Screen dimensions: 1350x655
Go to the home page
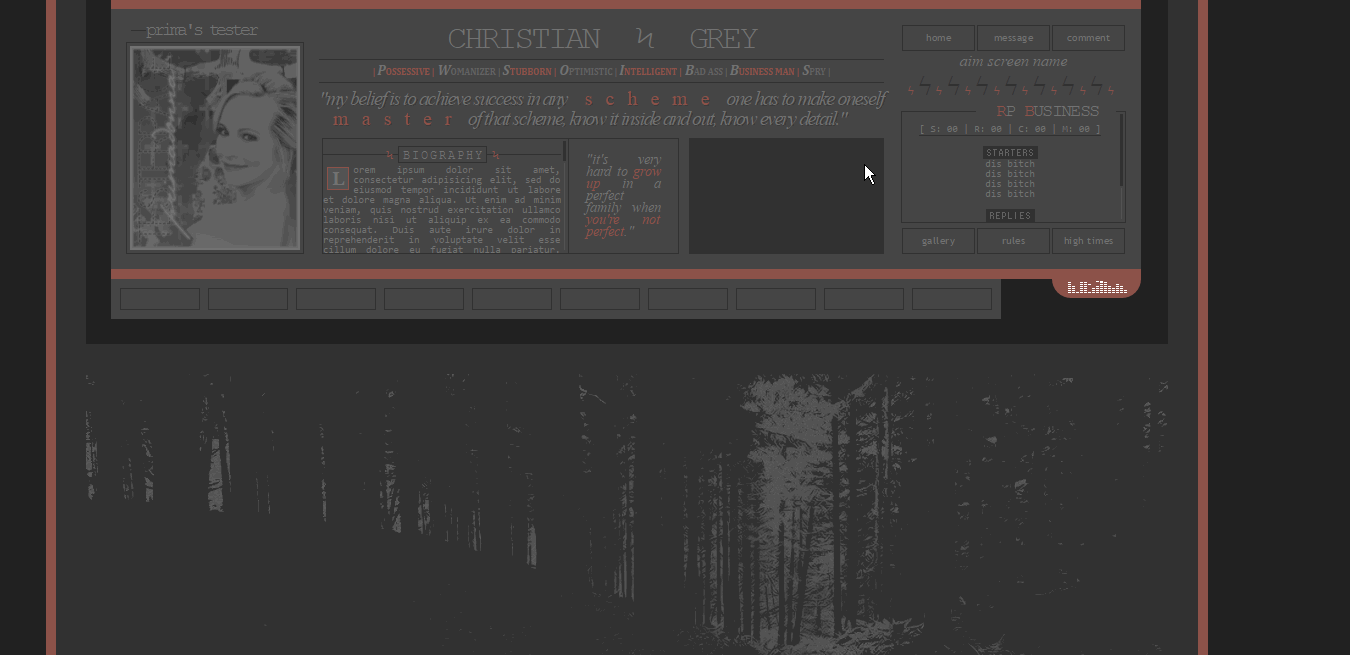pyautogui.click(x=938, y=38)
